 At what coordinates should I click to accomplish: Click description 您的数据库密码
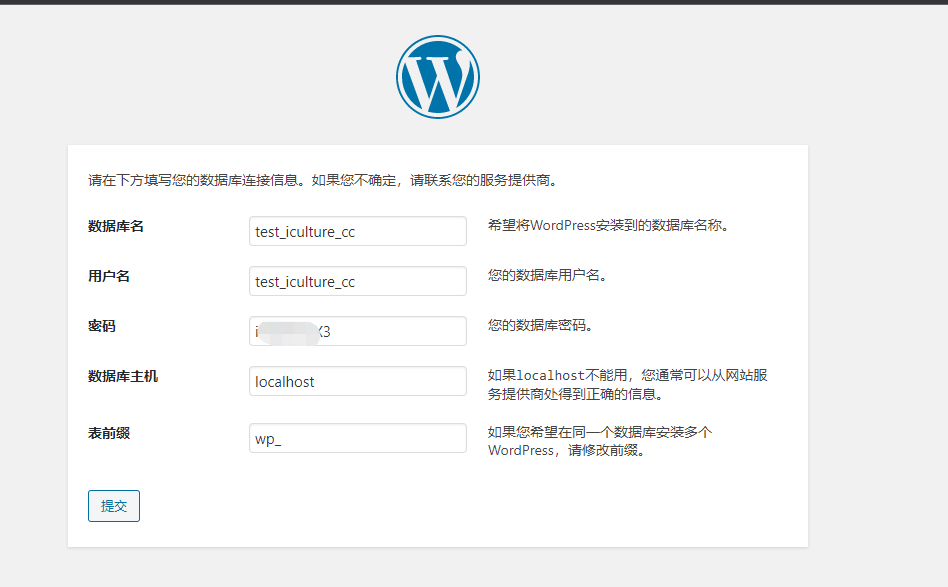541,326
